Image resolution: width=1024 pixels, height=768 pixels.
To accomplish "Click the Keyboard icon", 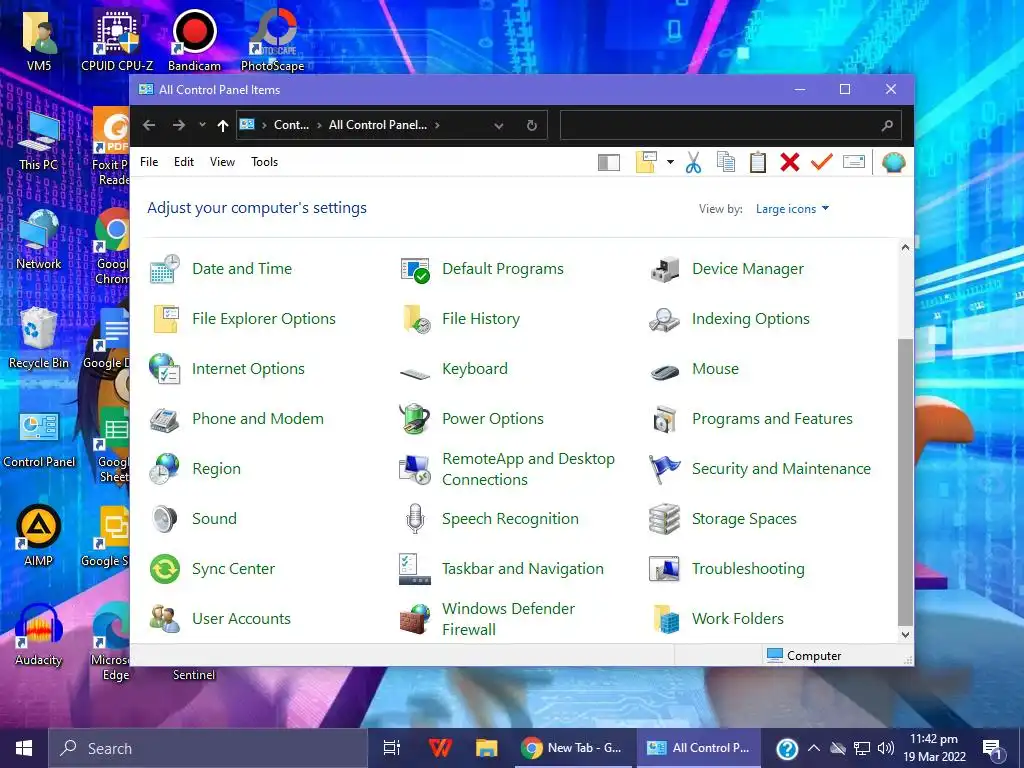I will [415, 374].
